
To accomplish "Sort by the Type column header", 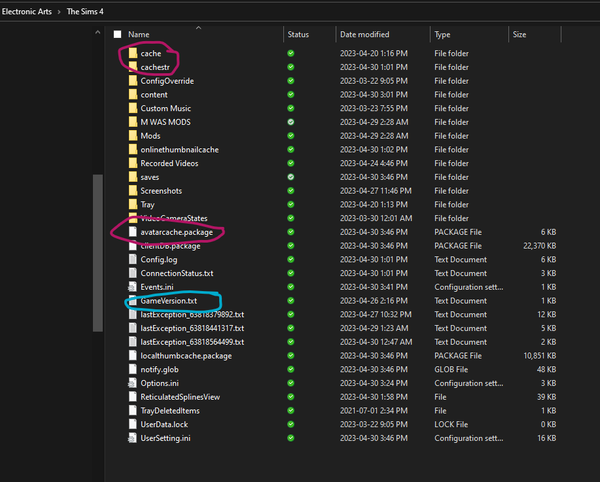I will 442,34.
